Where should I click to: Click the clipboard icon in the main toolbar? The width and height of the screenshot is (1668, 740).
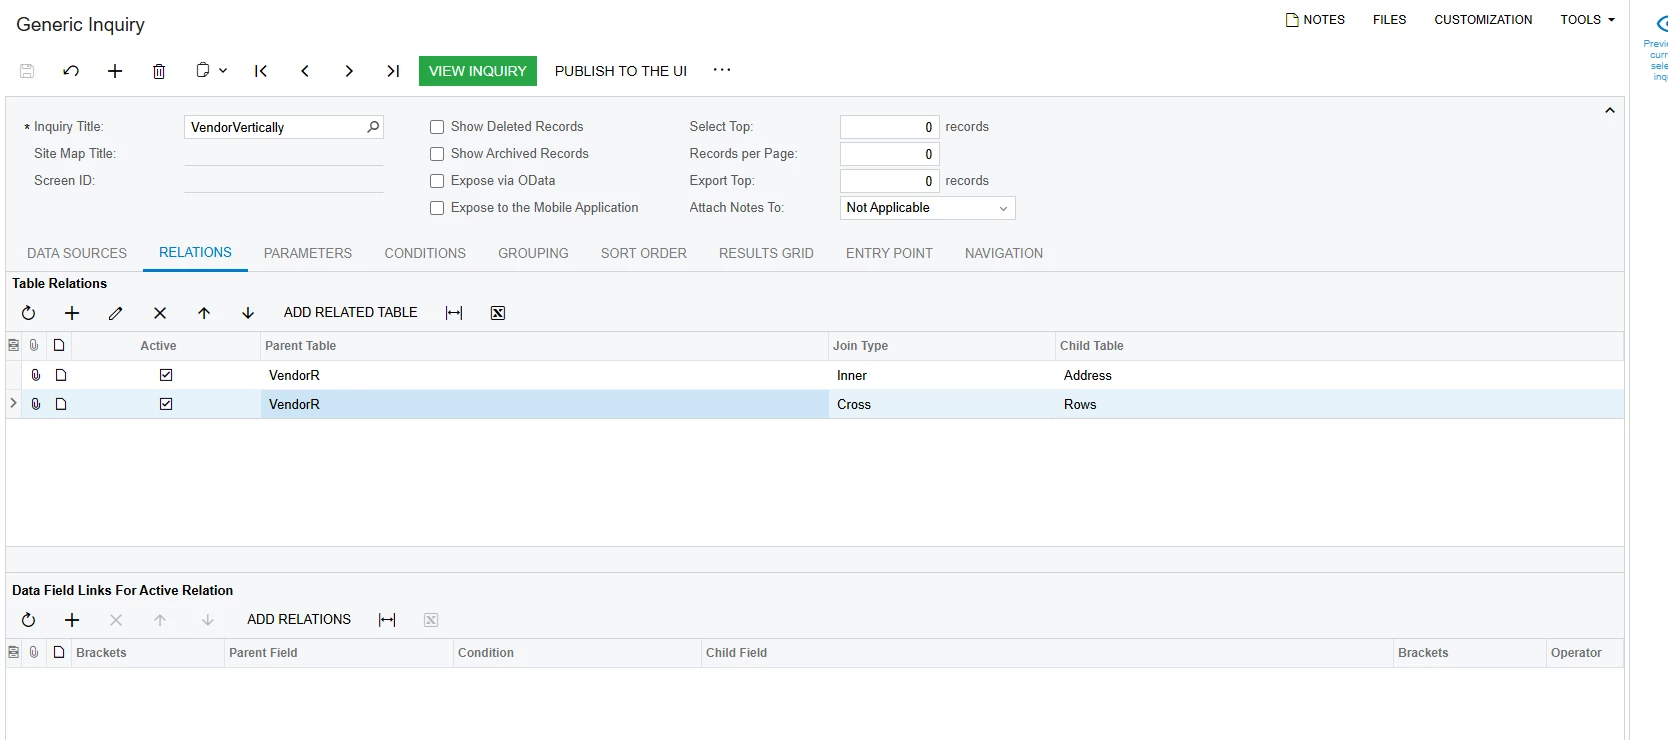click(203, 70)
